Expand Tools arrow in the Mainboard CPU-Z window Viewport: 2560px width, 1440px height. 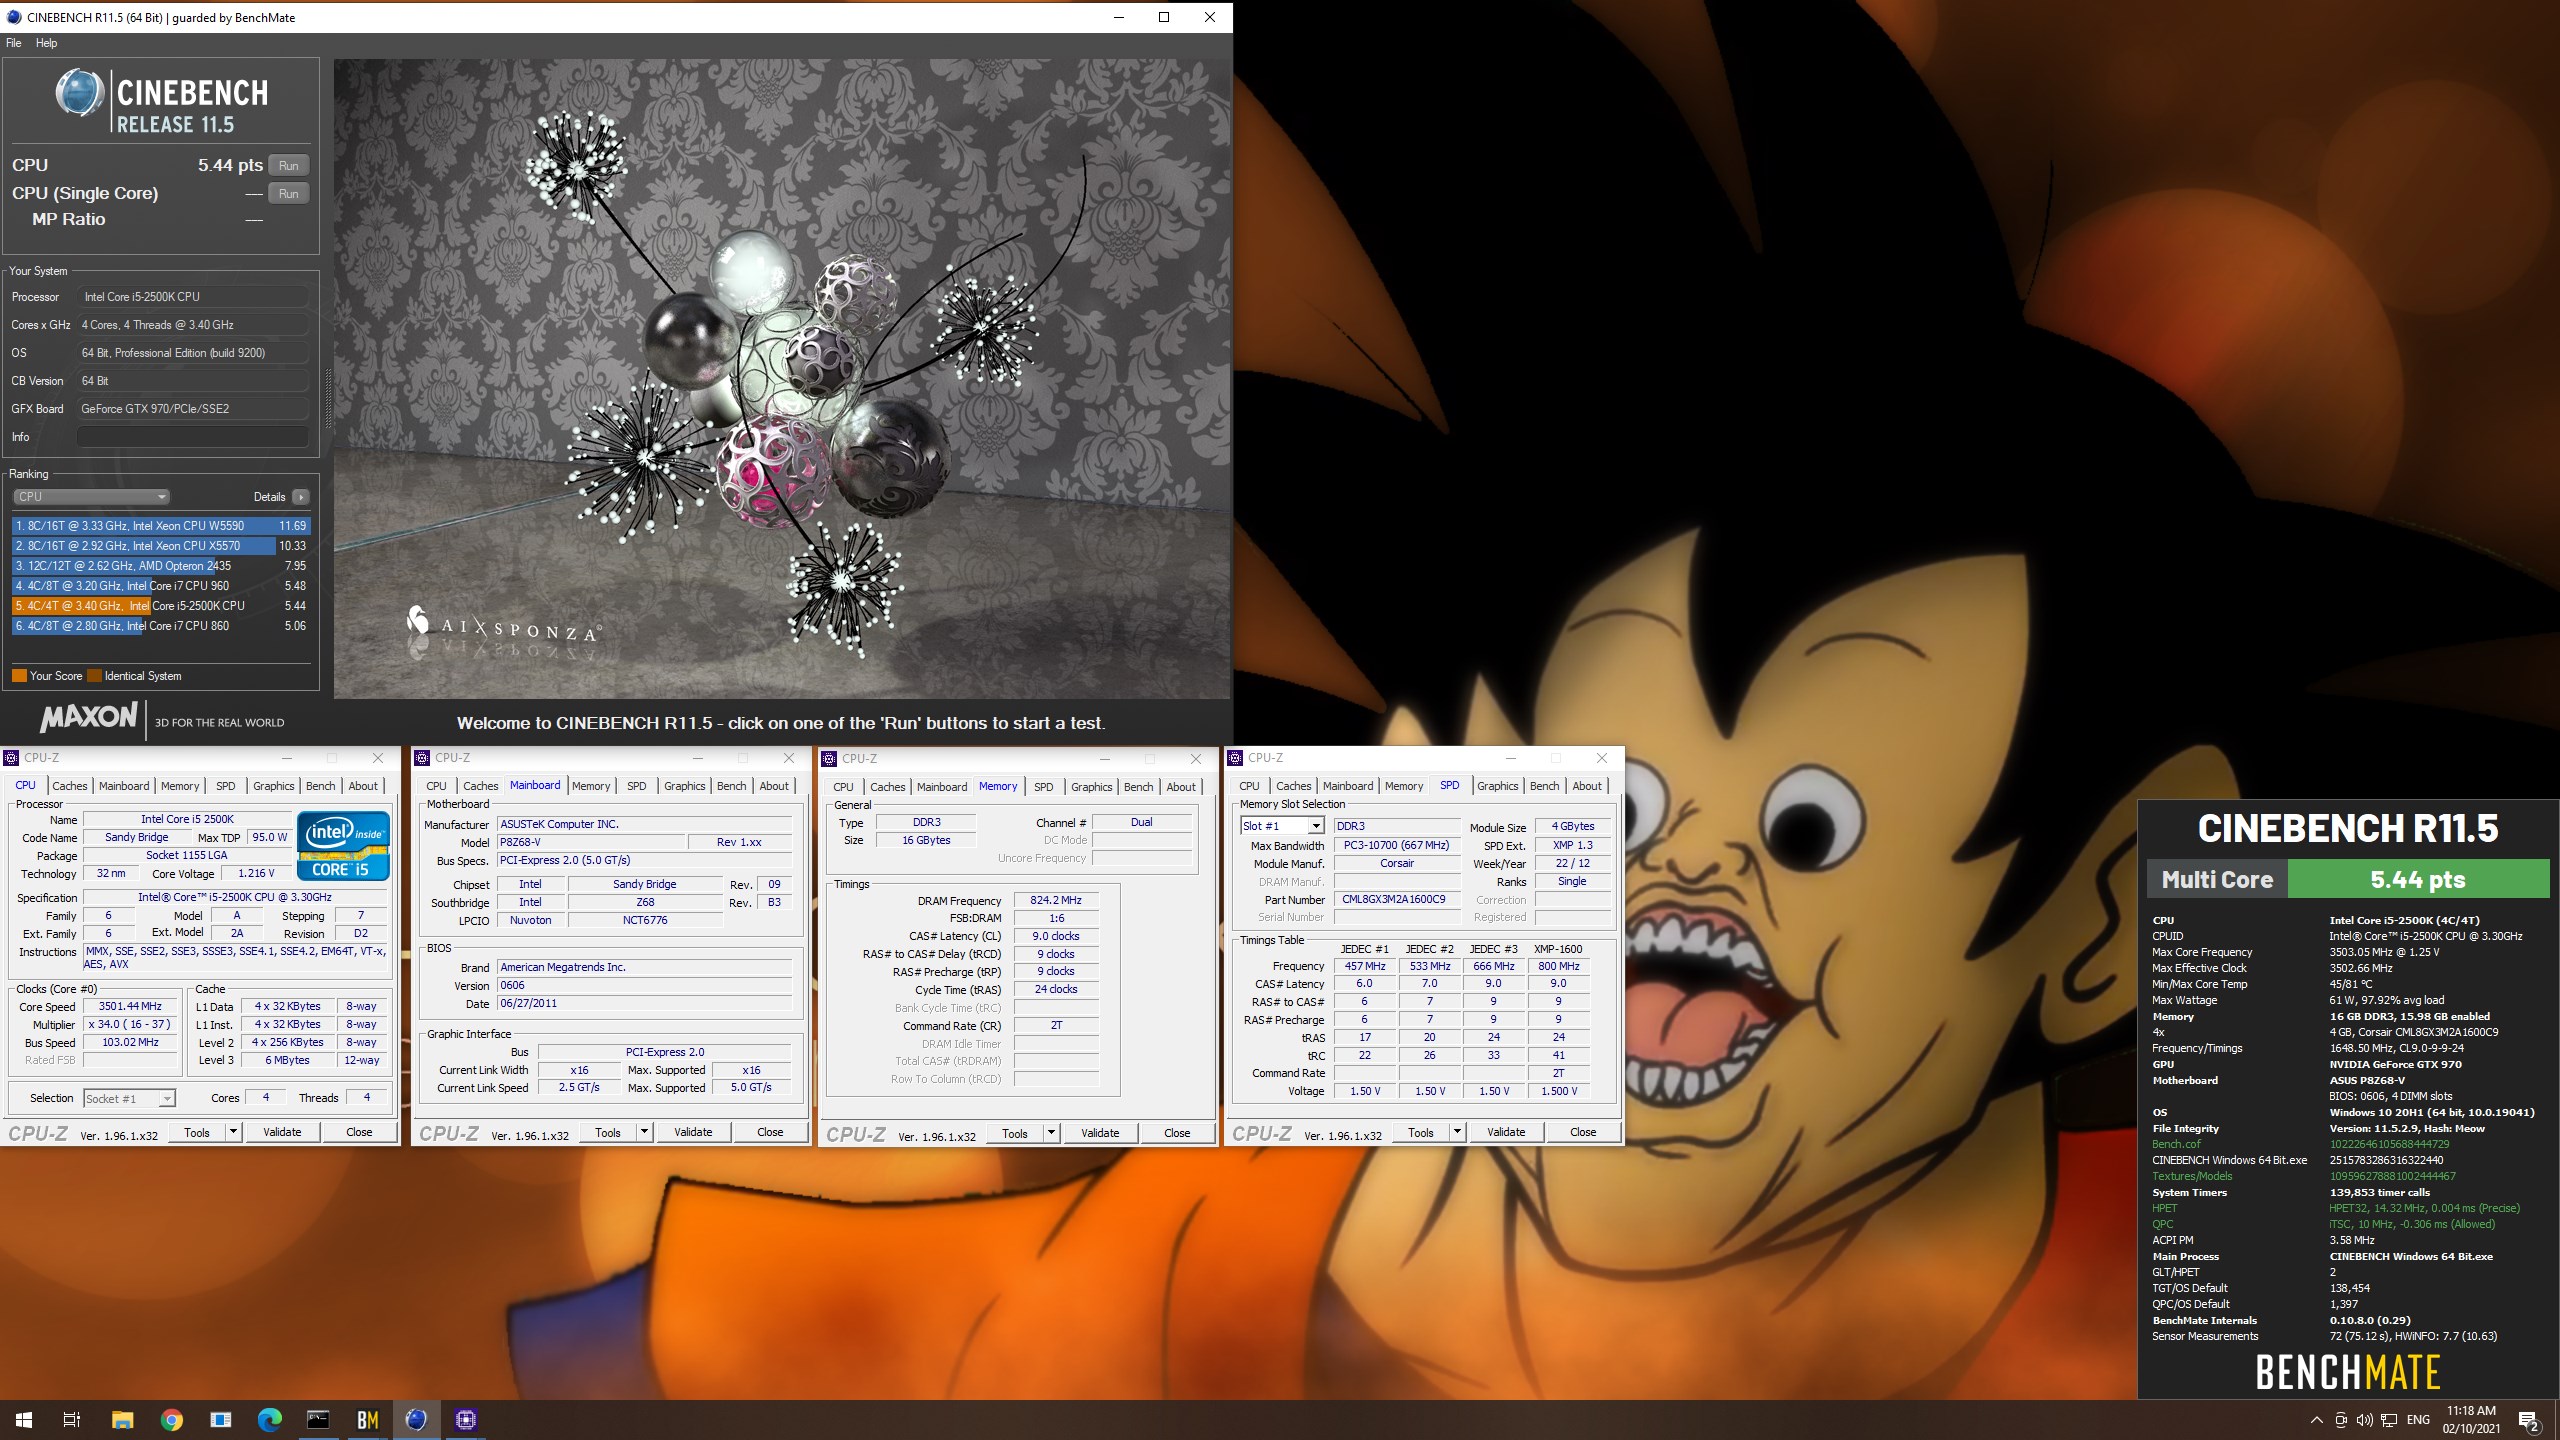tap(644, 1132)
